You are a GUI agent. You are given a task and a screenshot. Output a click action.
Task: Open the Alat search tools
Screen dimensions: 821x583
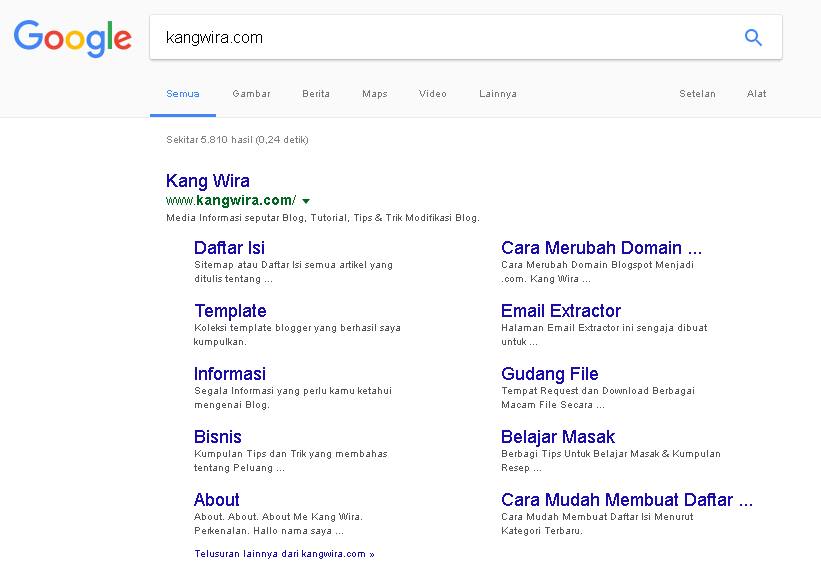(x=756, y=94)
